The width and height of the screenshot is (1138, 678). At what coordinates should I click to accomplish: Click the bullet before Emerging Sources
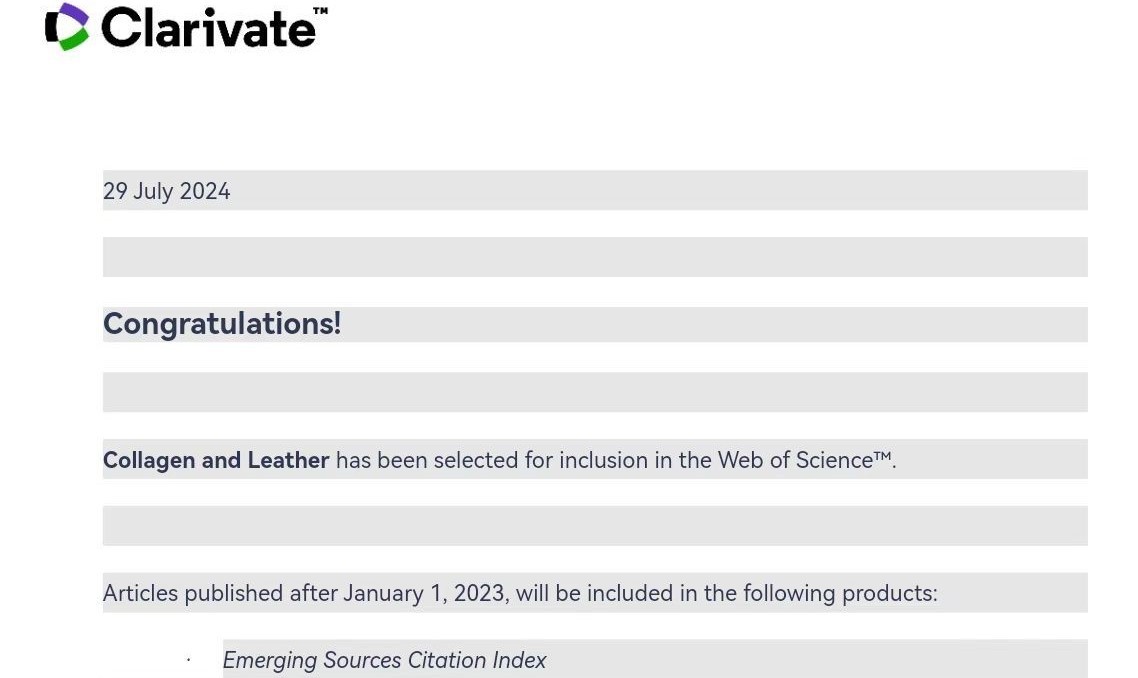188,660
